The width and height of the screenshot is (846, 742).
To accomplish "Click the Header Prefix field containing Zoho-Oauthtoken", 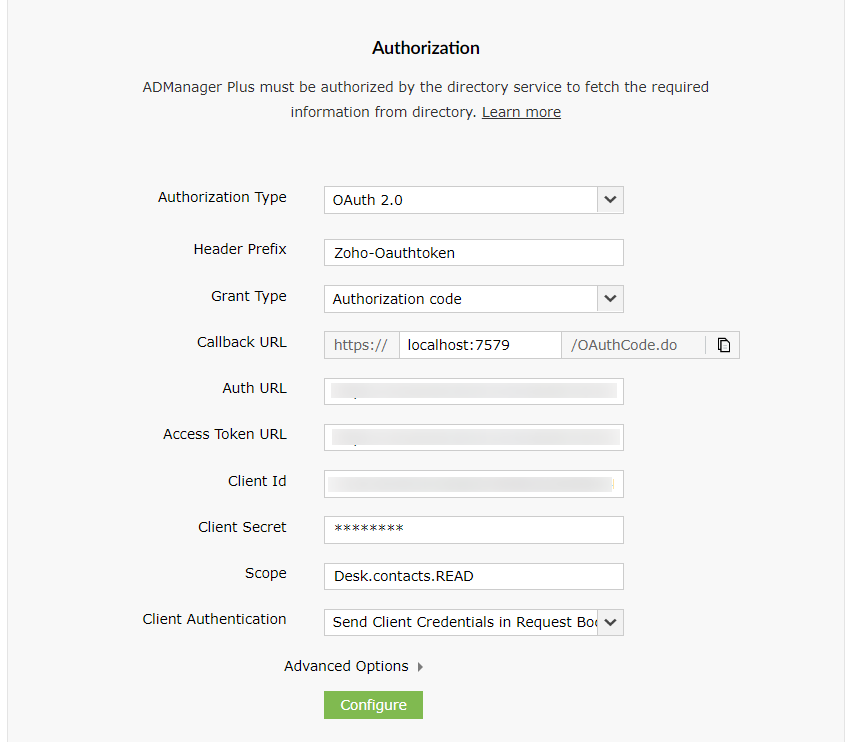I will 473,253.
